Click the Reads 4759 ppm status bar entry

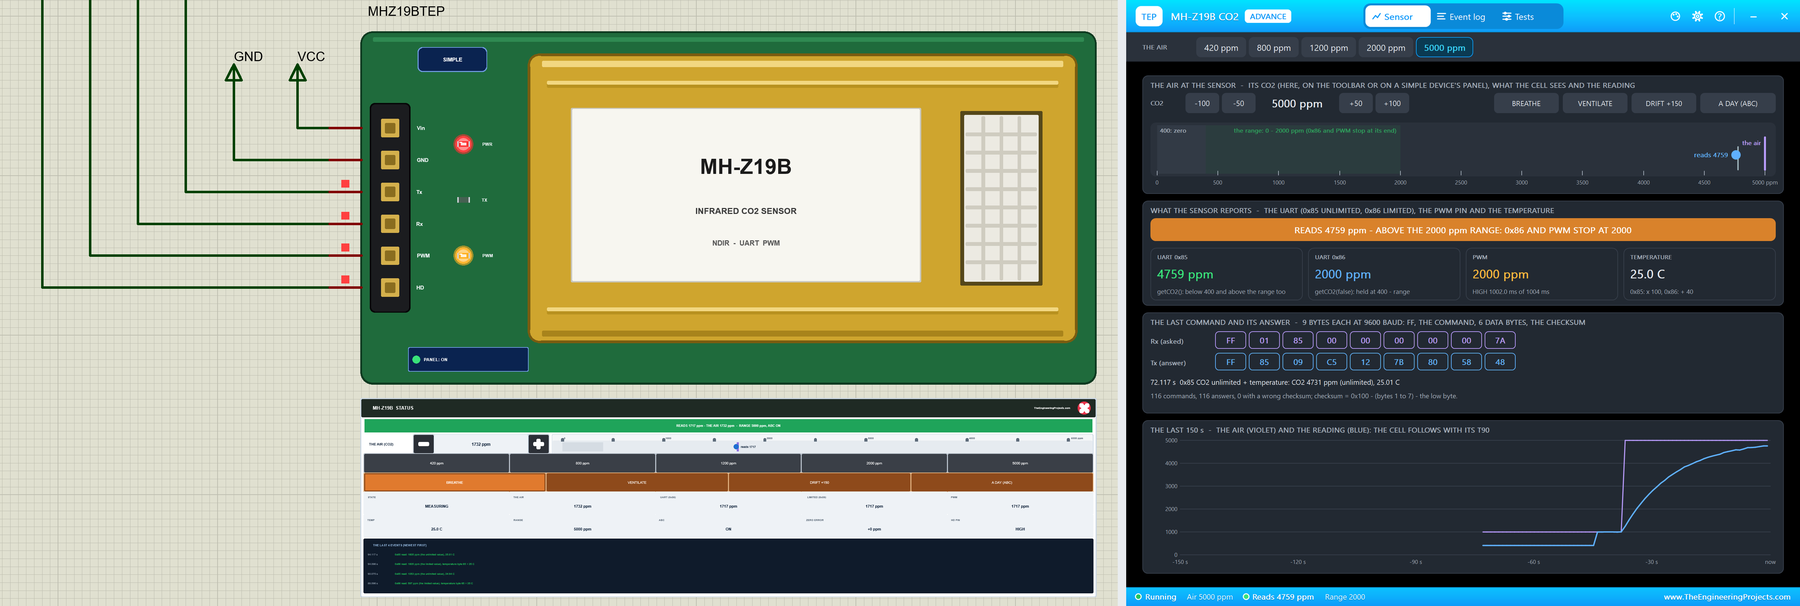coord(1278,597)
